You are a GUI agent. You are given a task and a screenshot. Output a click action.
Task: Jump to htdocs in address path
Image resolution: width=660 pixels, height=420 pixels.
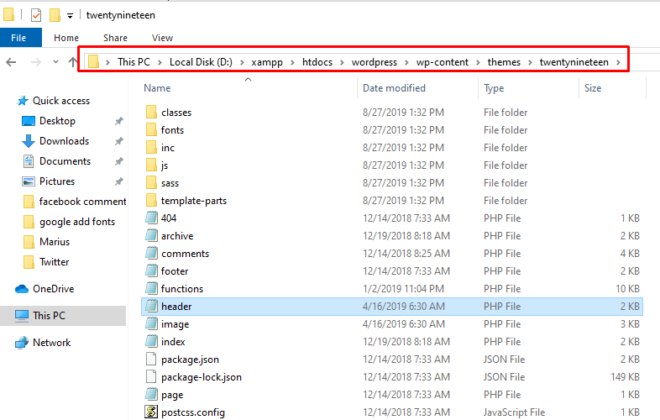click(x=317, y=62)
